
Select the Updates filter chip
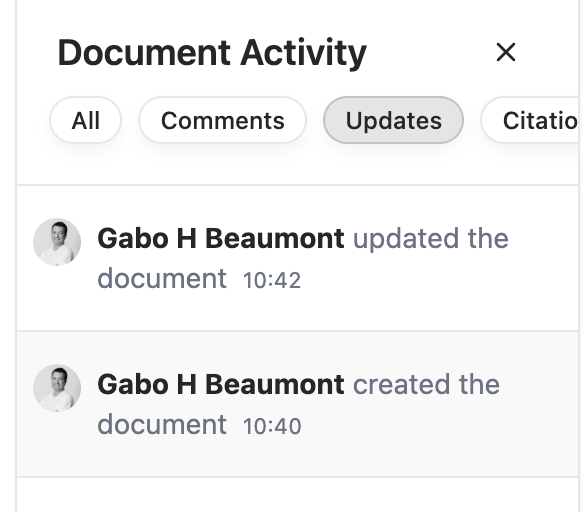coord(393,120)
